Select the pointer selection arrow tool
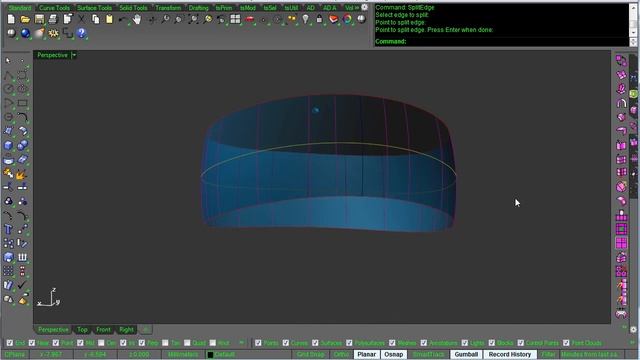640x360 pixels. (x=8, y=61)
